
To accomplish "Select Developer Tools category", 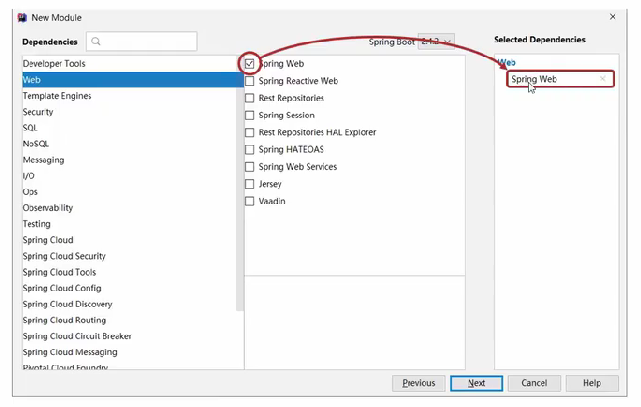I will (131, 64).
